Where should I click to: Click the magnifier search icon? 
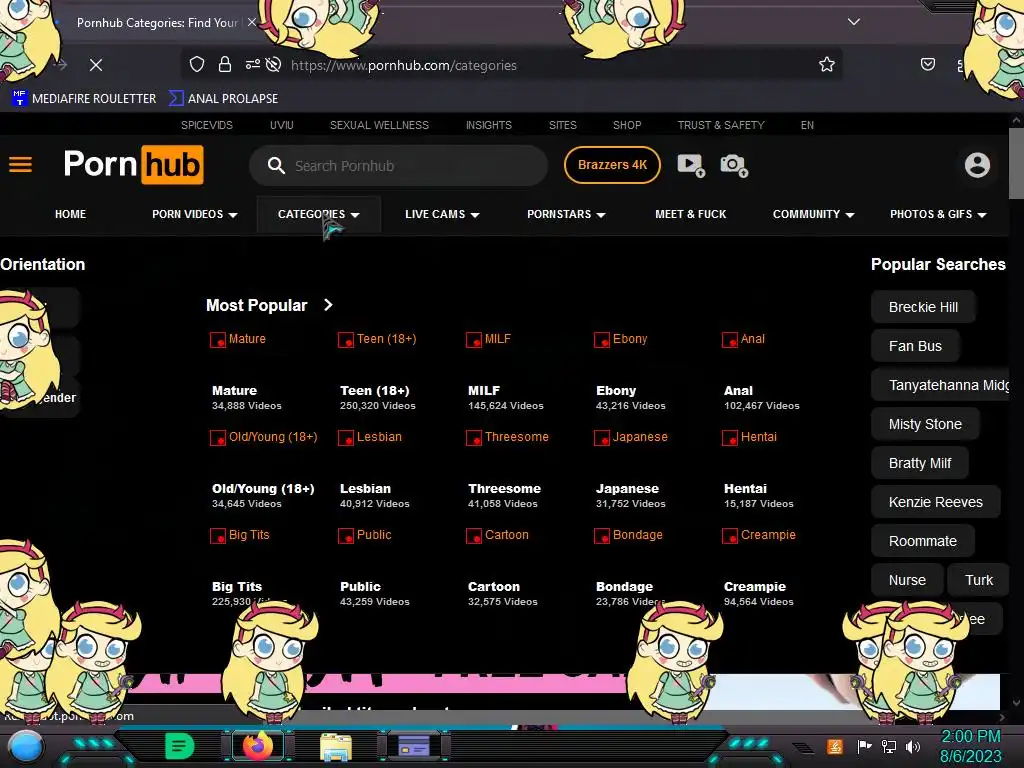tap(276, 165)
